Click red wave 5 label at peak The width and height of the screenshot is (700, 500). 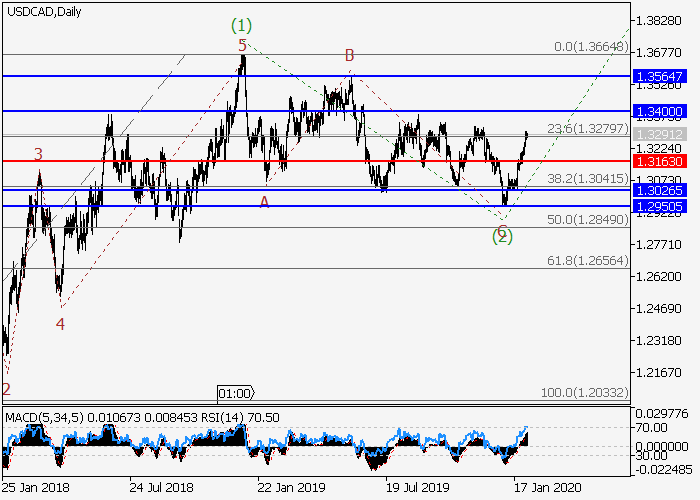point(242,46)
